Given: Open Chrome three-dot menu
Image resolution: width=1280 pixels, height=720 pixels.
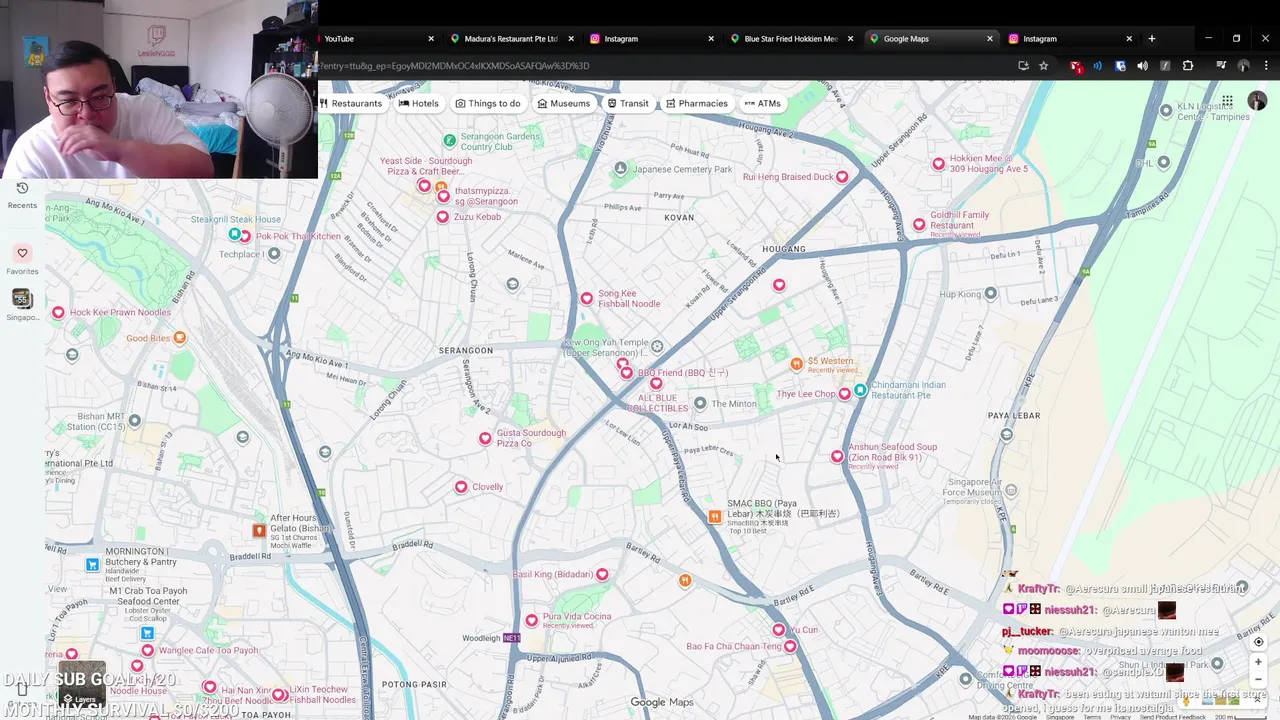Looking at the screenshot, I should [1266, 66].
